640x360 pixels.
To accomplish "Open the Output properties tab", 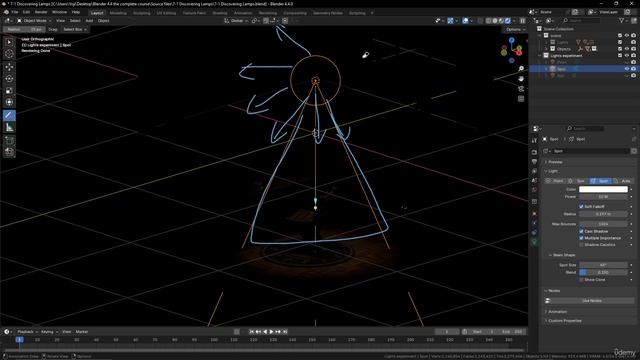I will pos(534,162).
